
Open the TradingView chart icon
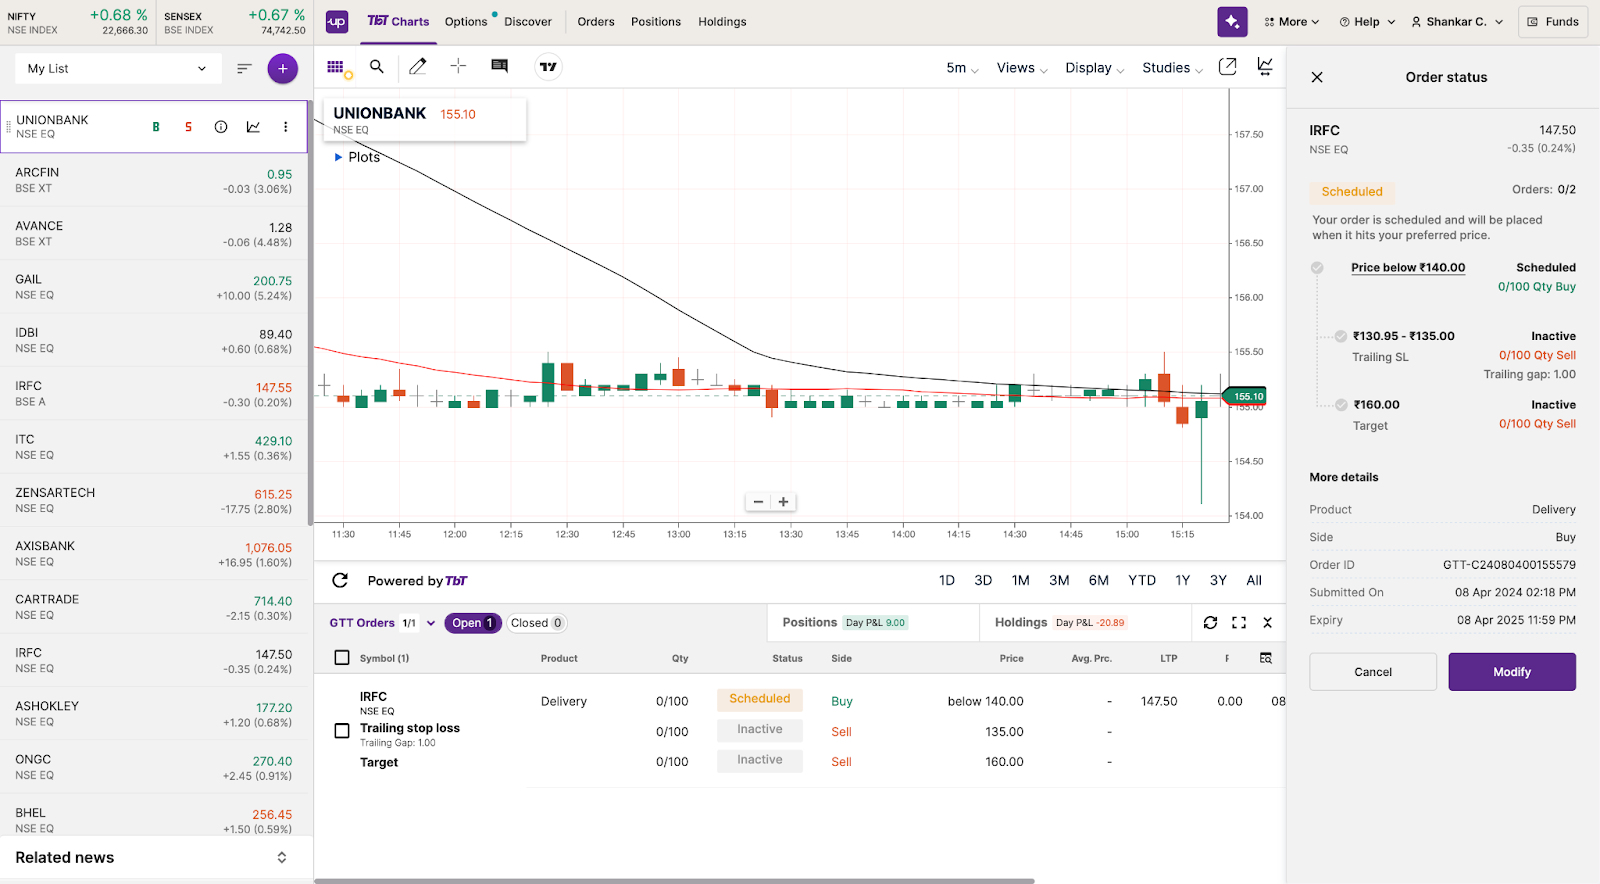tap(548, 67)
